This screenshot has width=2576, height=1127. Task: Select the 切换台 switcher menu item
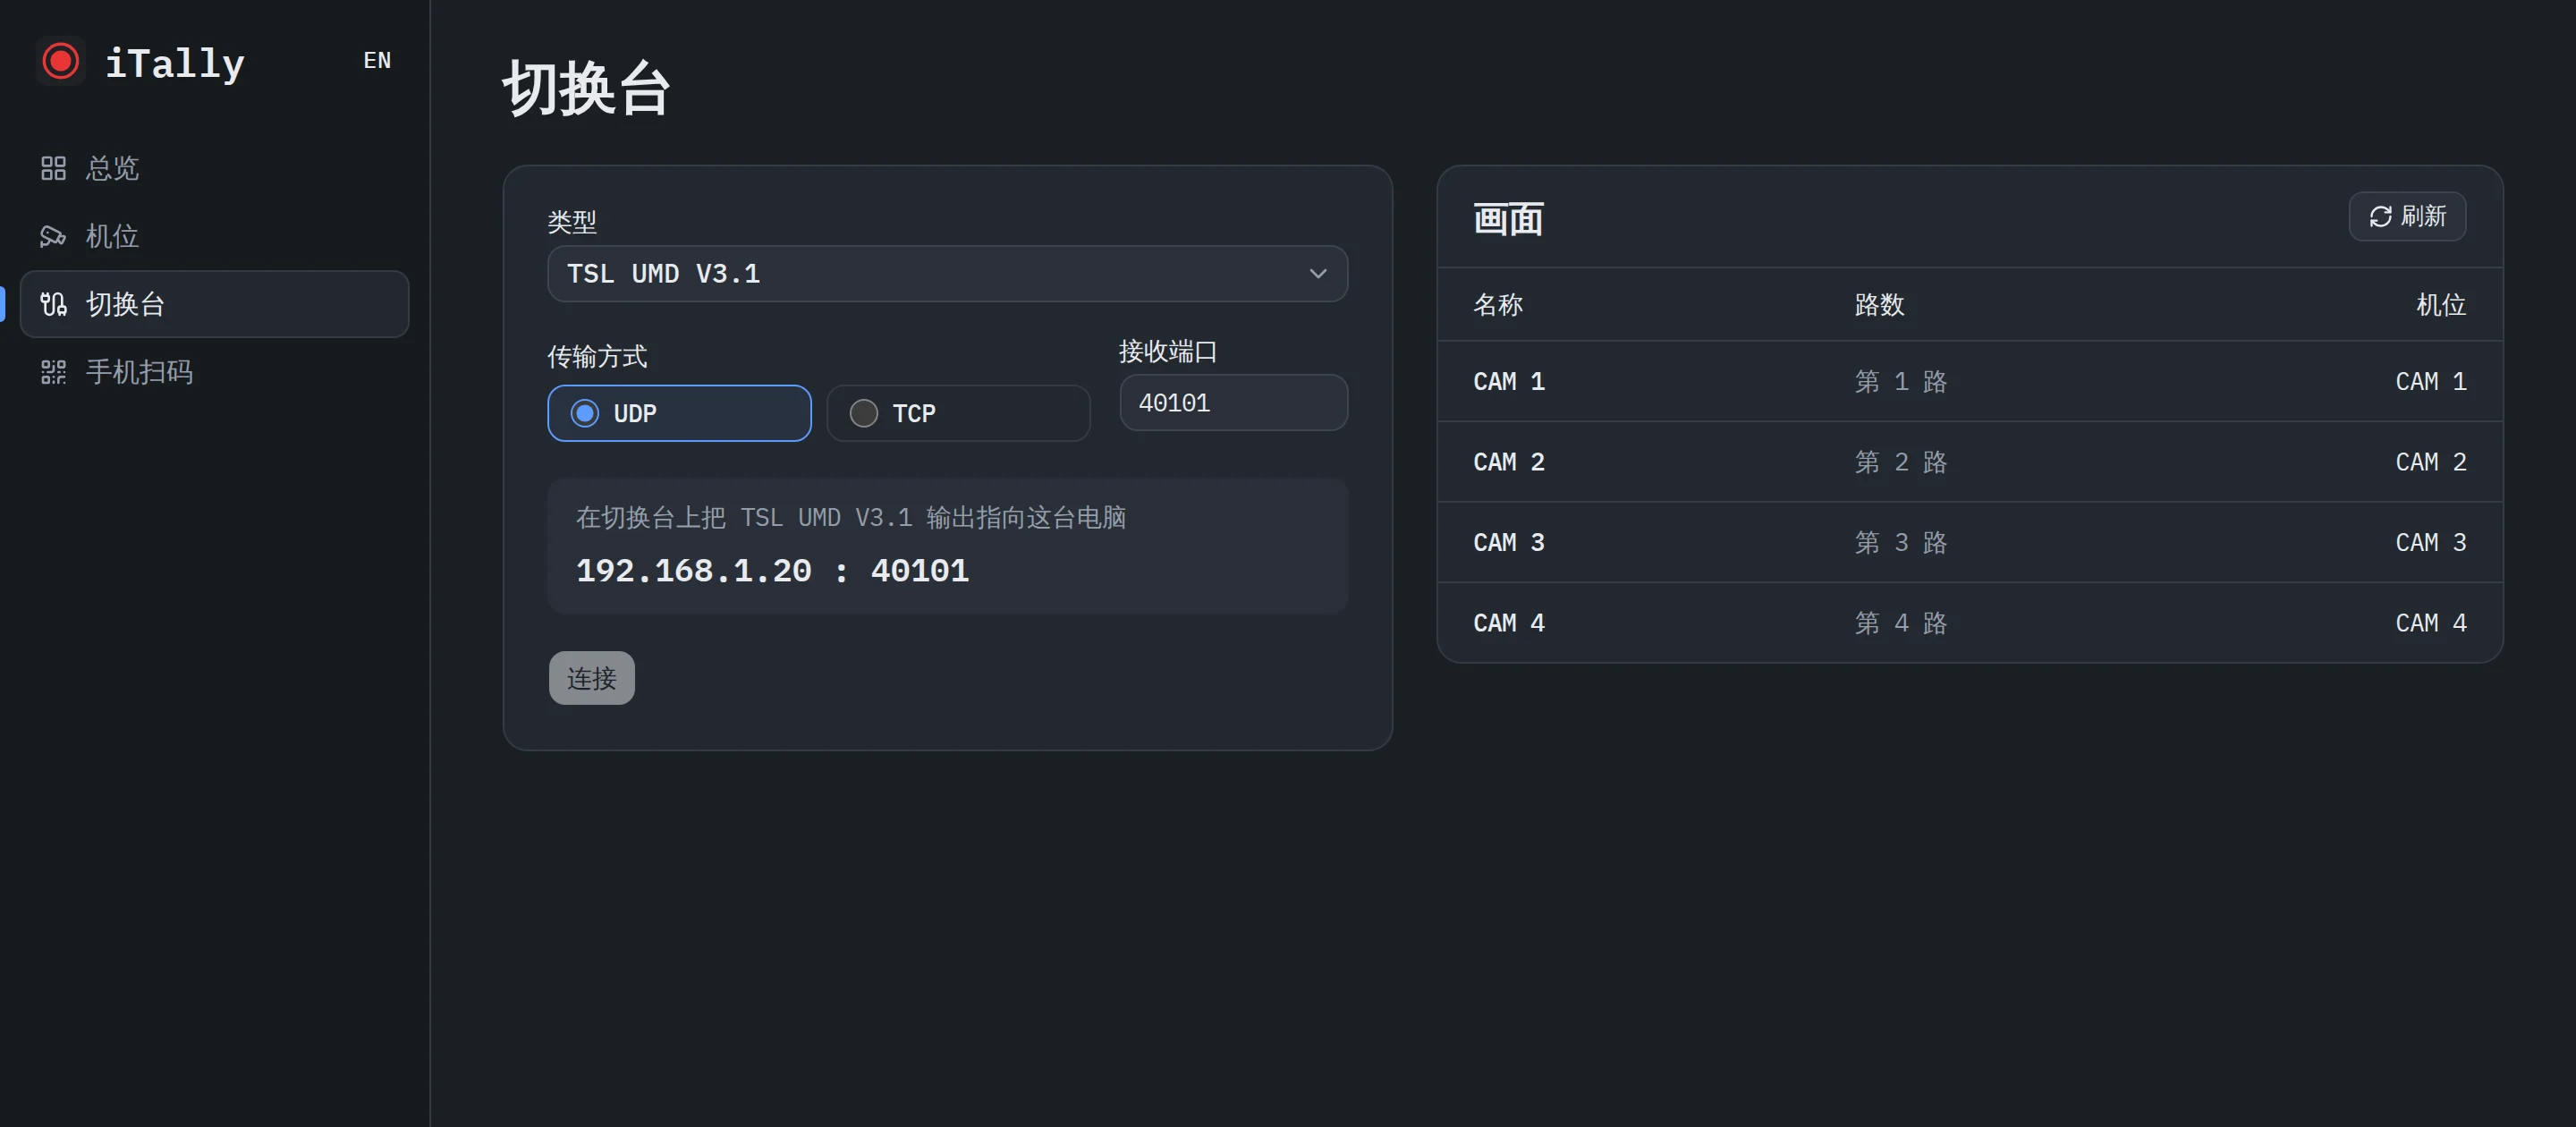(214, 304)
